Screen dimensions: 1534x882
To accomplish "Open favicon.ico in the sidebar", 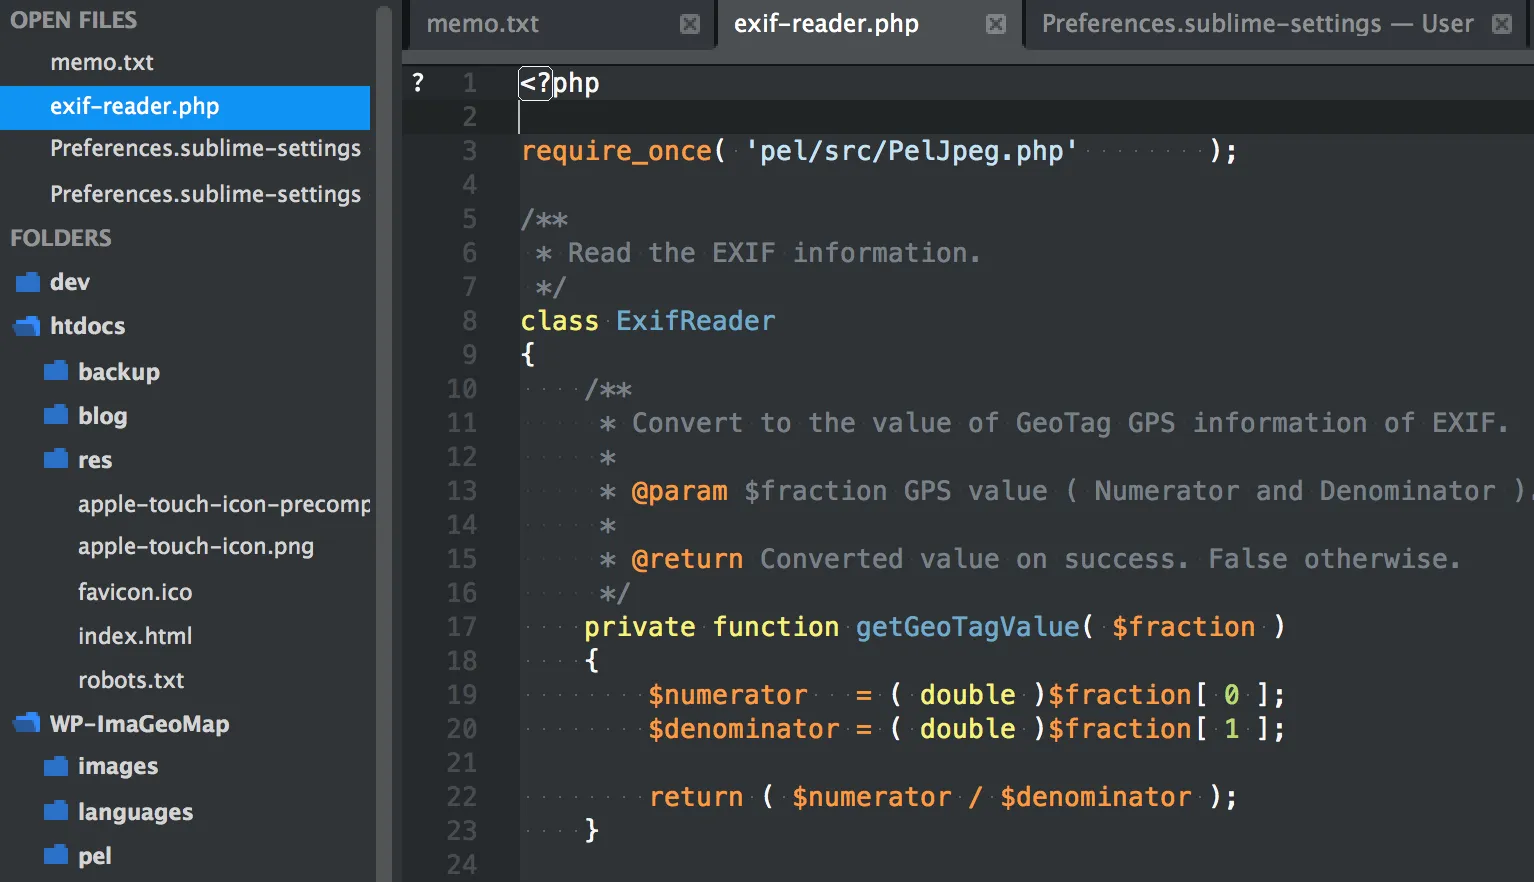I will 135,592.
